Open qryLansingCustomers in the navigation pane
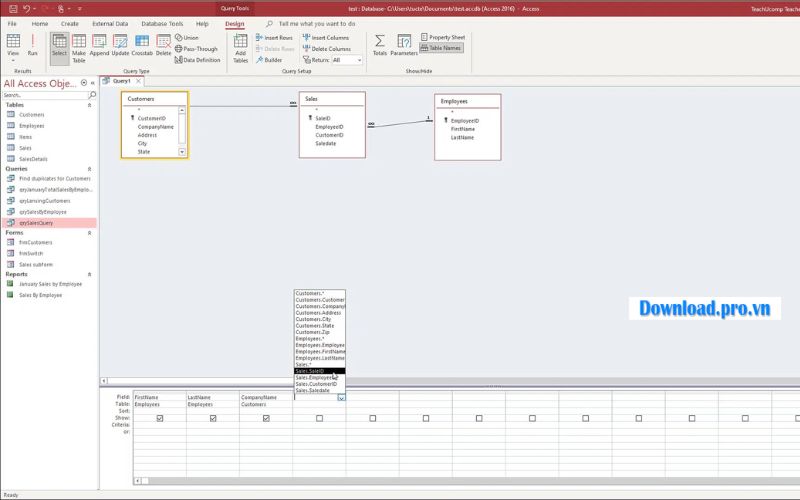The image size is (800, 500). (45, 200)
